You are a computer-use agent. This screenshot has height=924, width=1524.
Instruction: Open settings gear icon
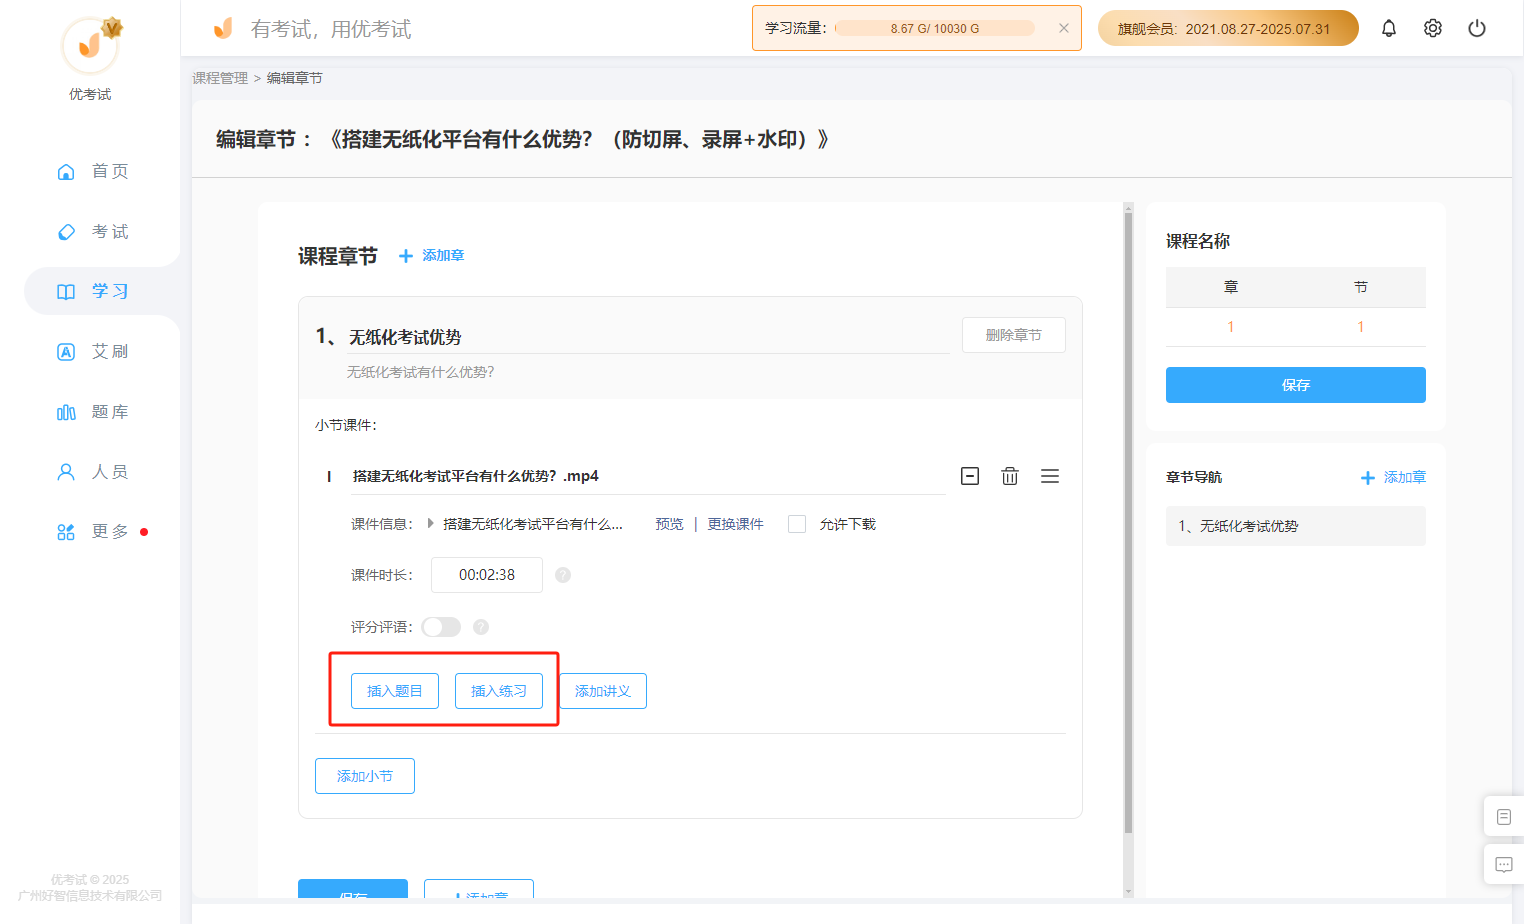1433,28
